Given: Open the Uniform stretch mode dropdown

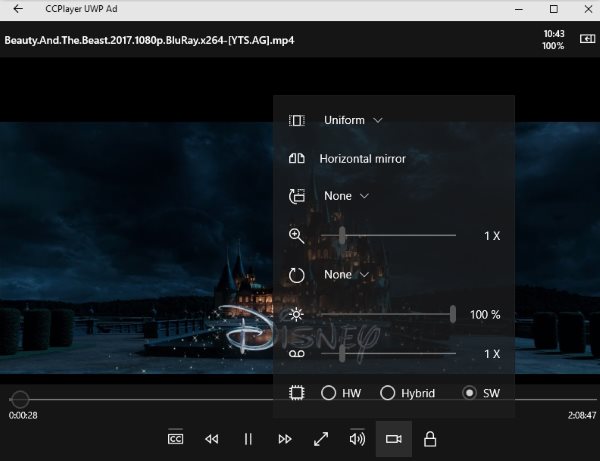Looking at the screenshot, I should (x=353, y=120).
